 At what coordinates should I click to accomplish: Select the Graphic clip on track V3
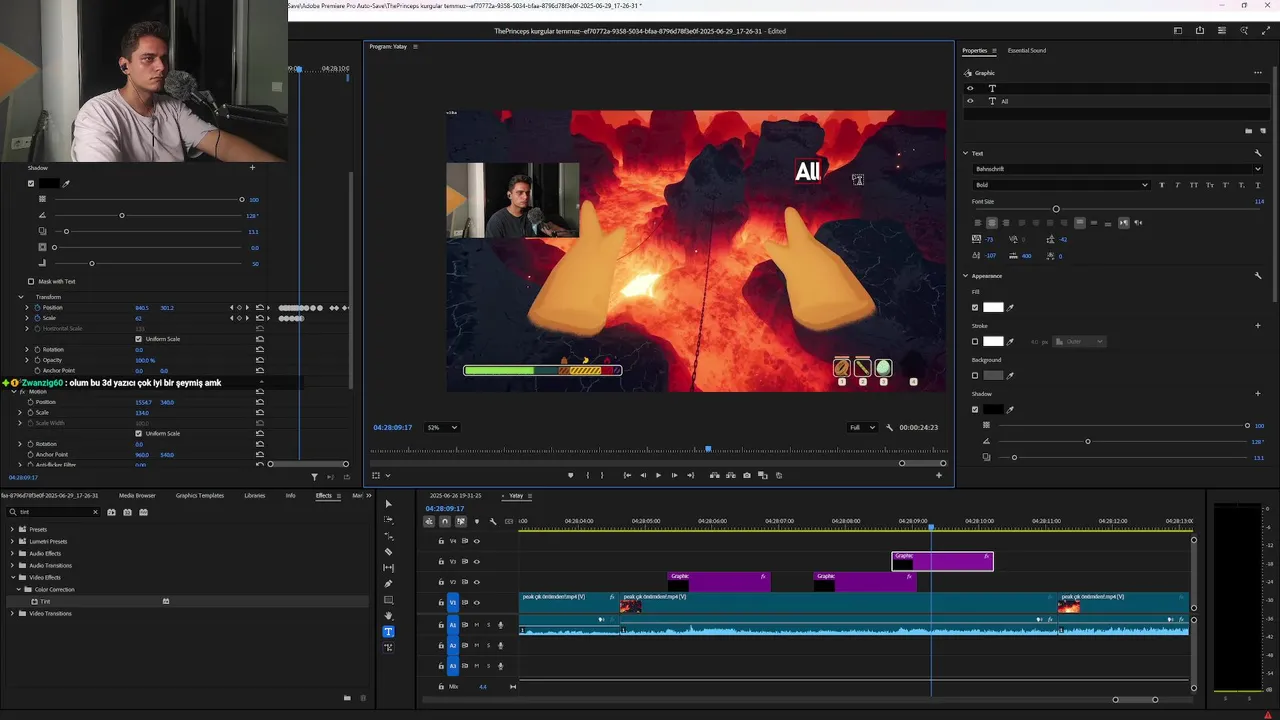point(942,562)
